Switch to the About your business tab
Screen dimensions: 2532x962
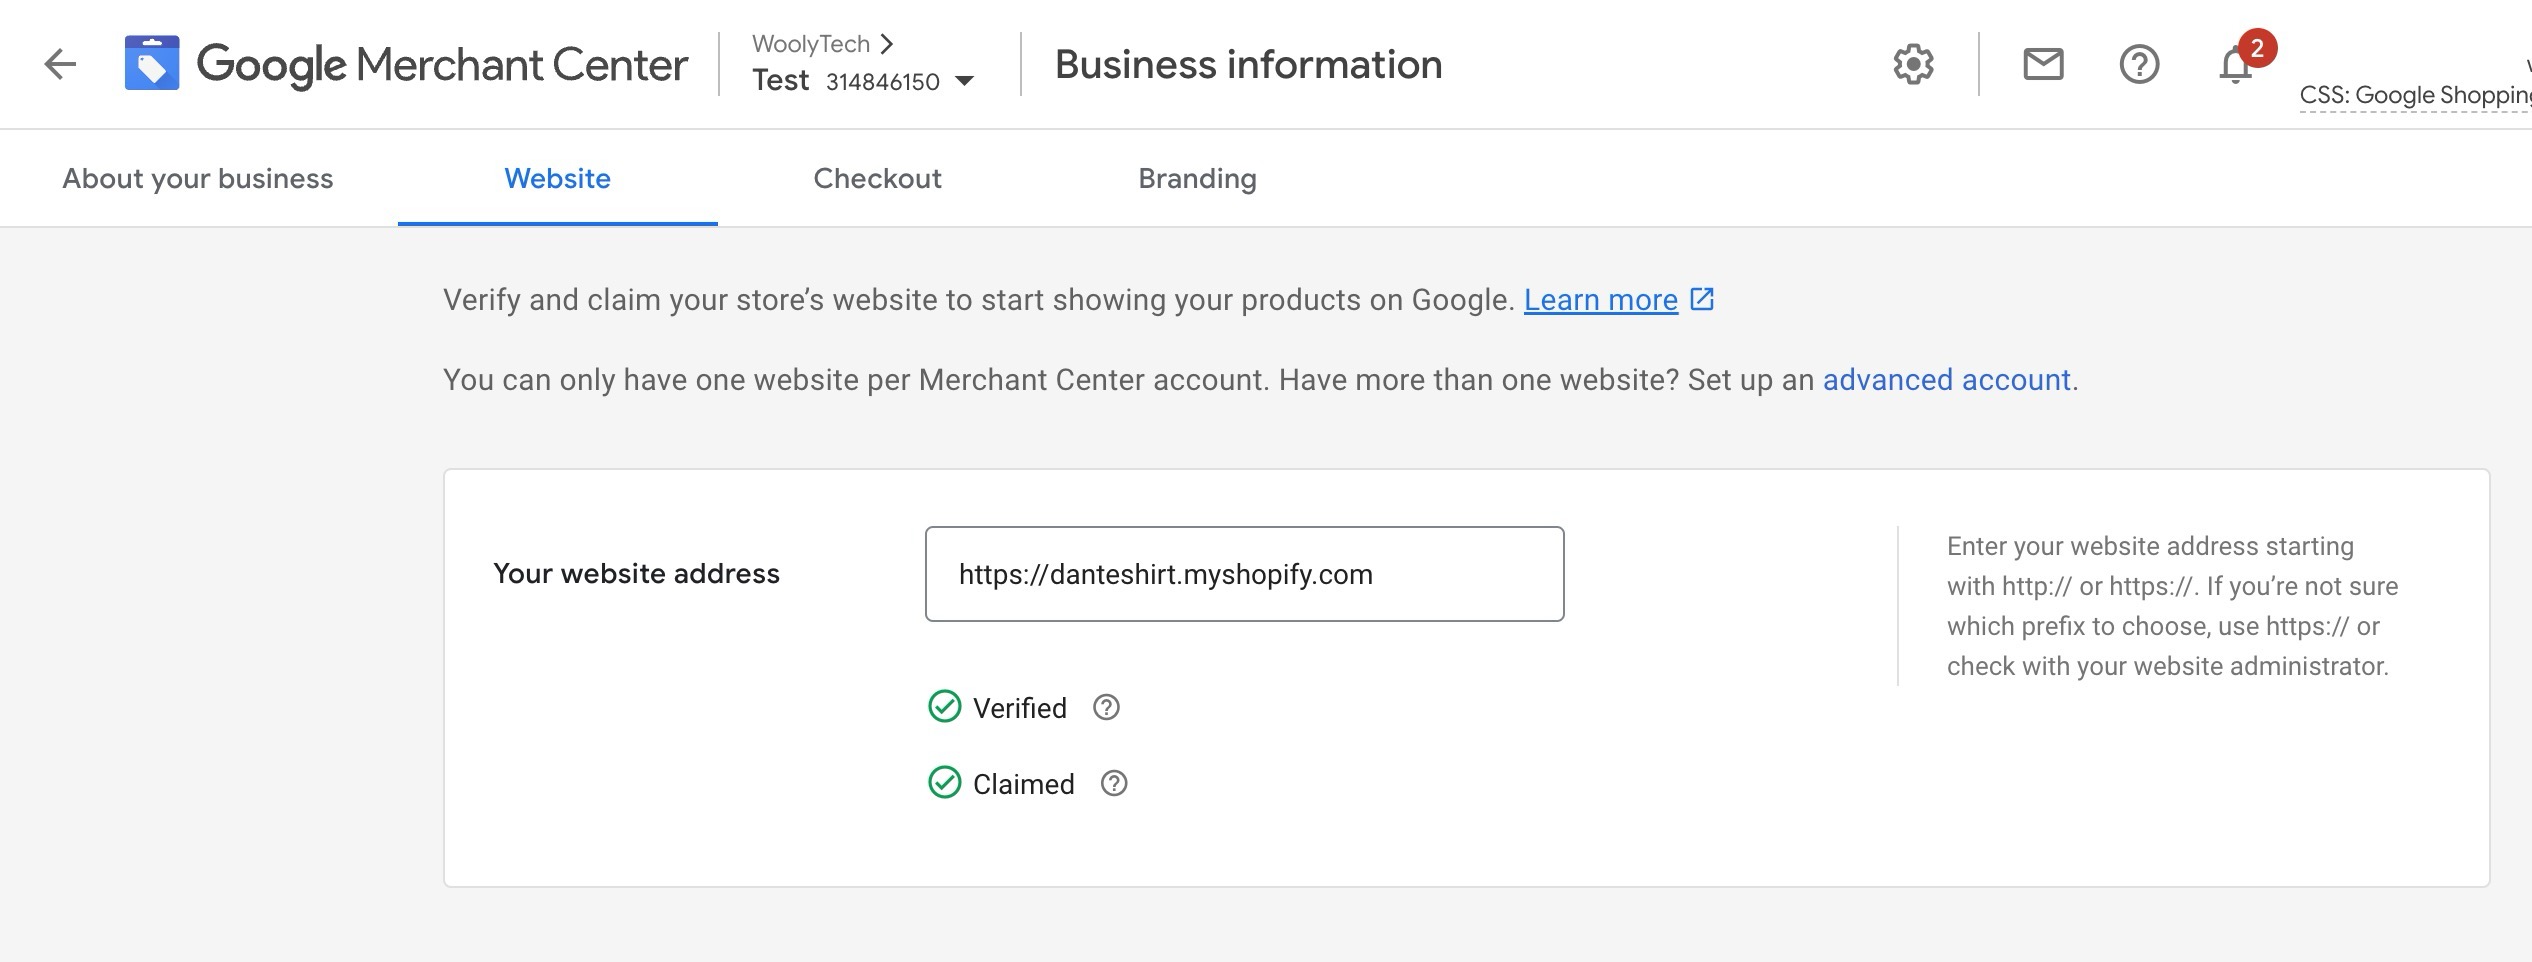198,178
